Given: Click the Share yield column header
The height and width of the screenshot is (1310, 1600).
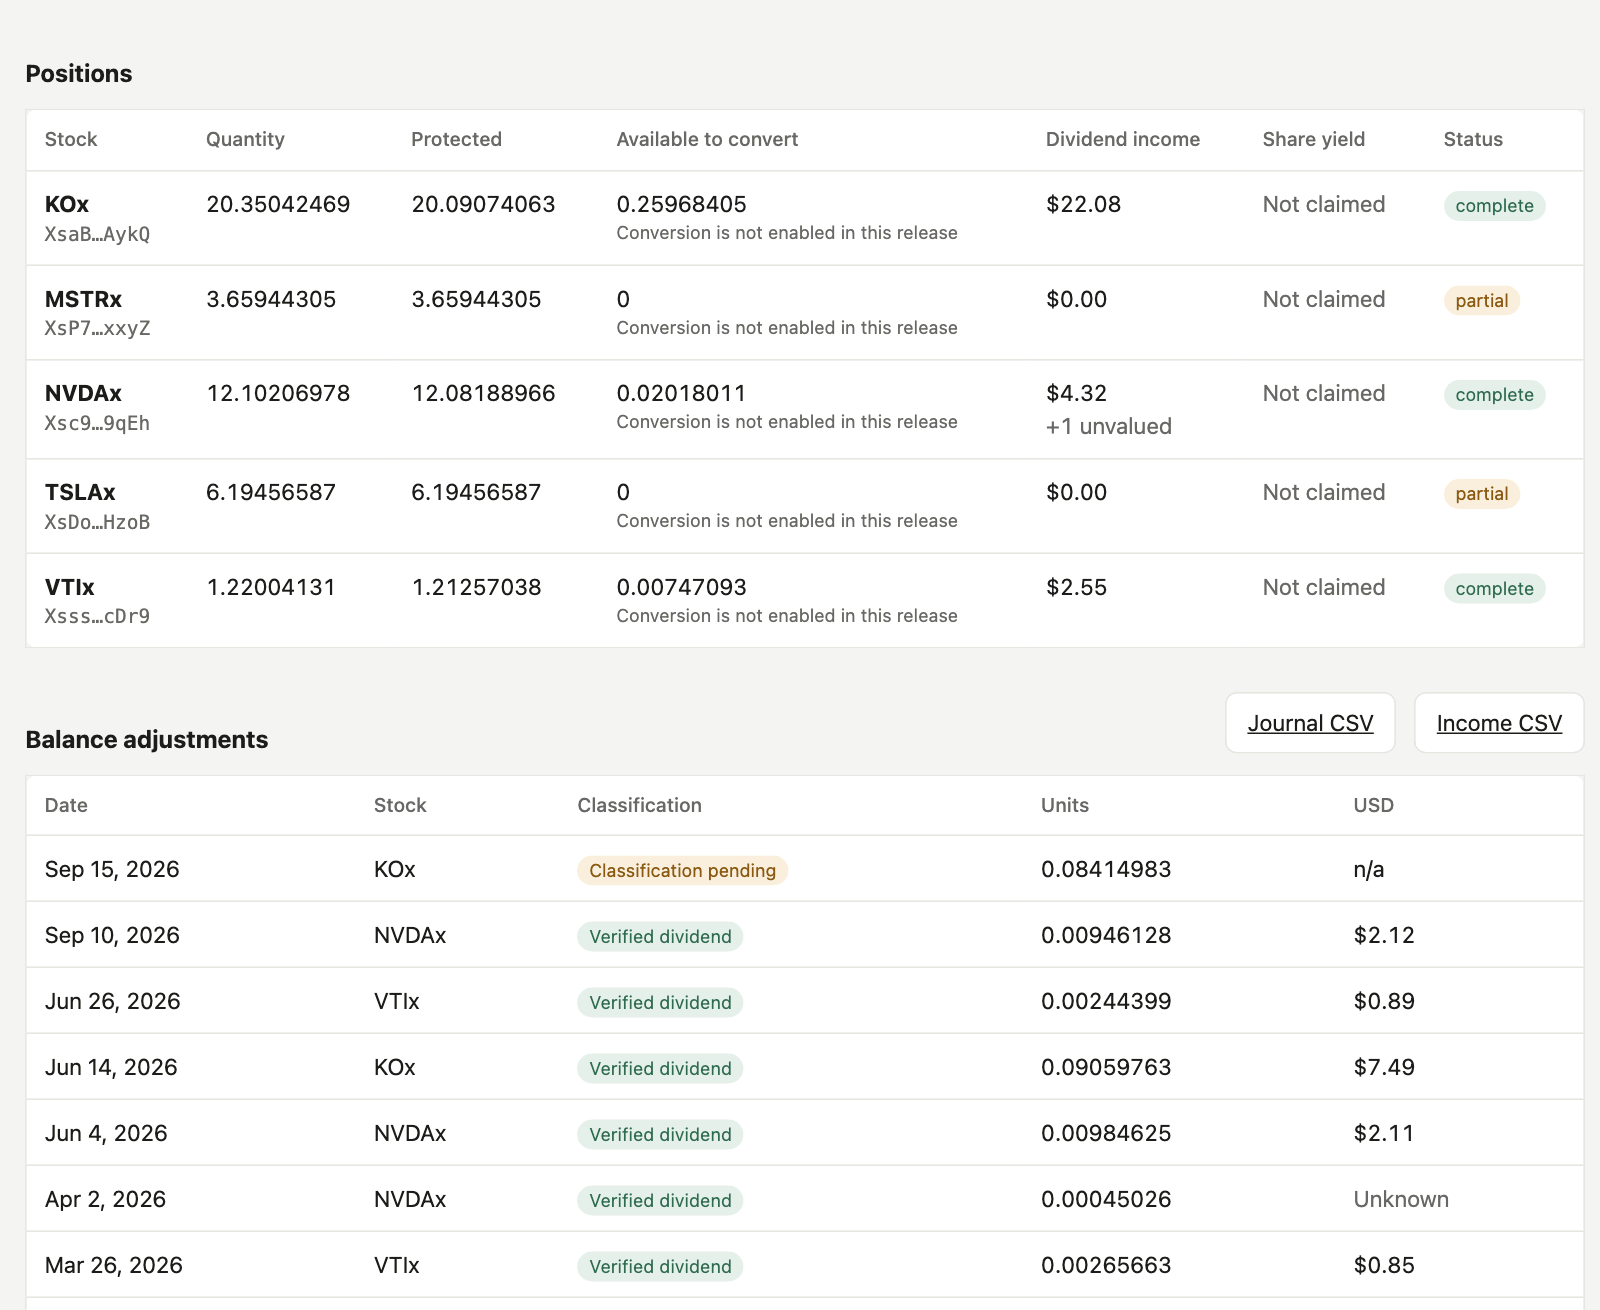Looking at the screenshot, I should (1313, 139).
